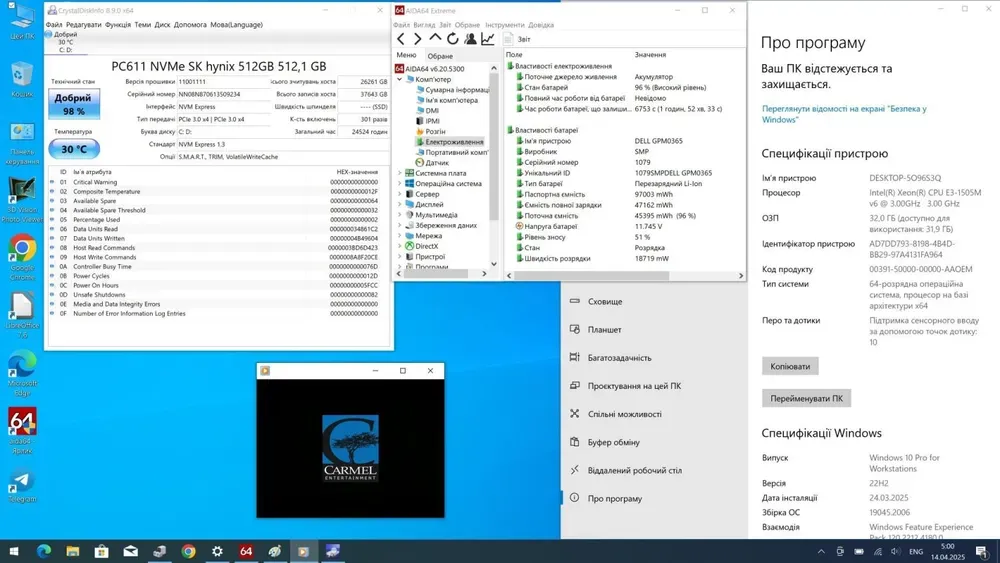Open the AIDA64 user/report wizard icon
Viewport: 1000px width, 563px height.
470,39
